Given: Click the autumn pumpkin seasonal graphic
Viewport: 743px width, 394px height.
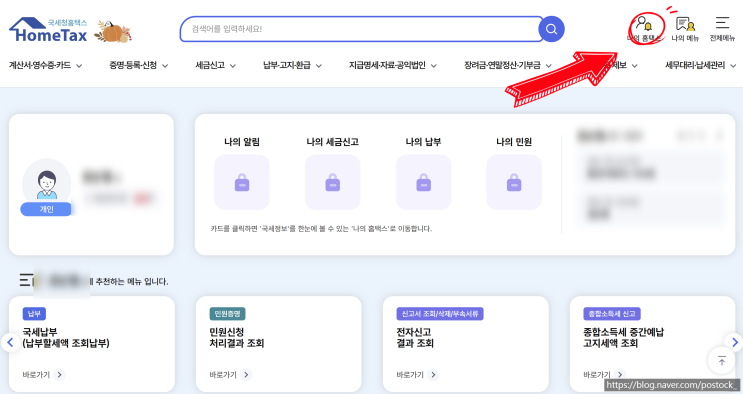Looking at the screenshot, I should [113, 31].
